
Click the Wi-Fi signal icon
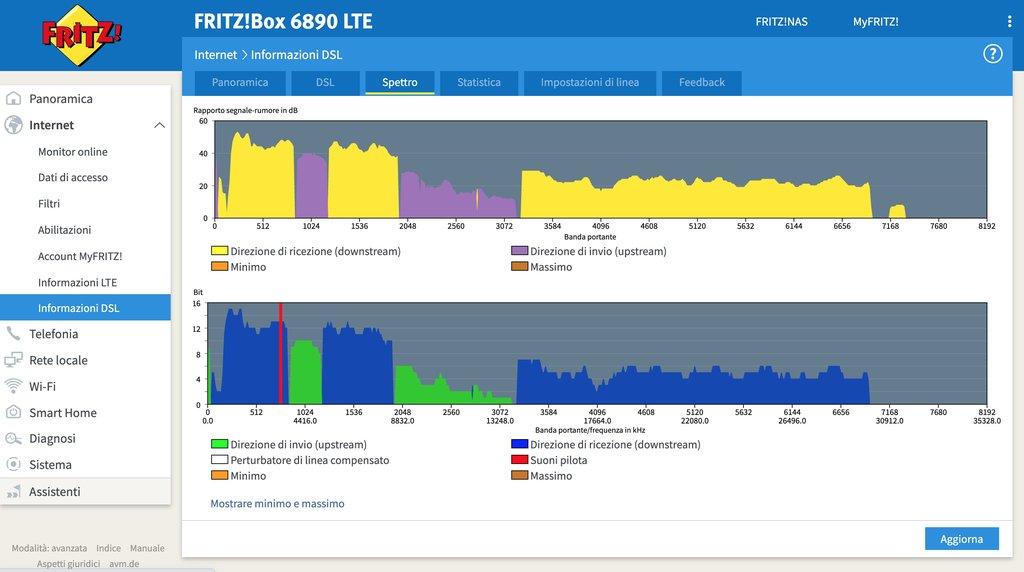[14, 386]
